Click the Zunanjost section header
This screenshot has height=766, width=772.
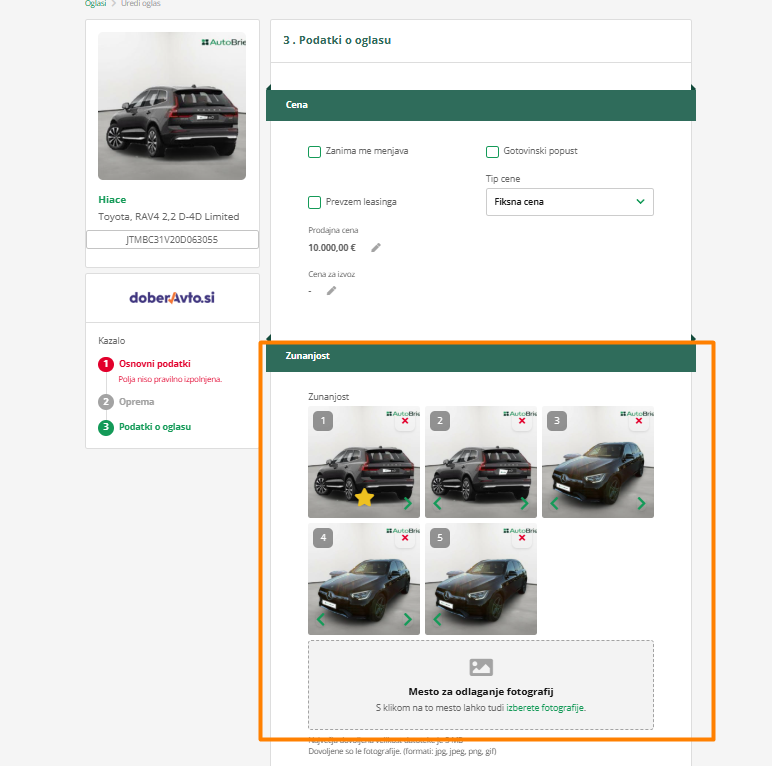[x=481, y=356]
